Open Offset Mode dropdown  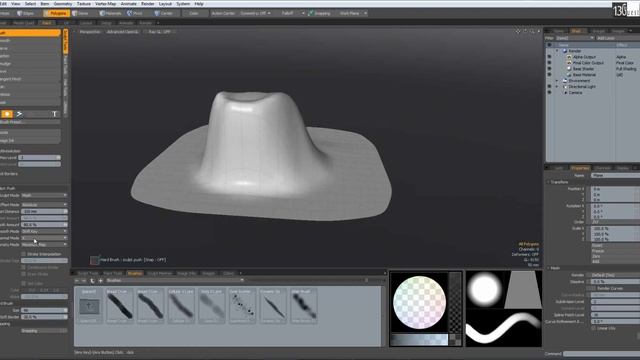coord(44,205)
